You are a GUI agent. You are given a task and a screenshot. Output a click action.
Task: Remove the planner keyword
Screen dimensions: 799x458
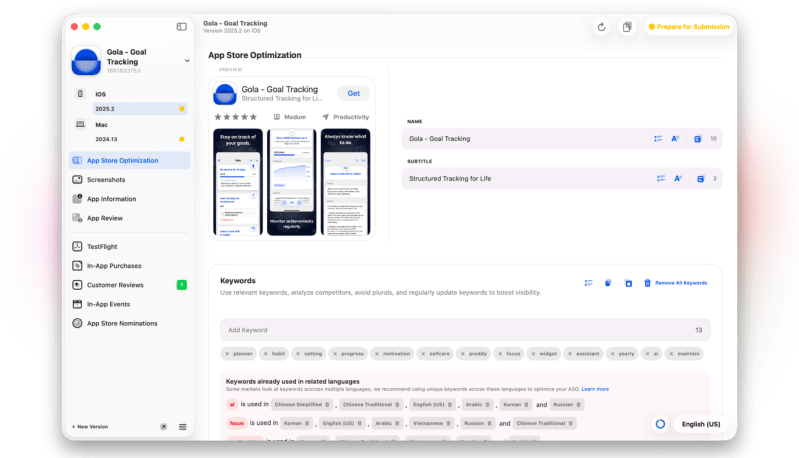[x=227, y=354]
